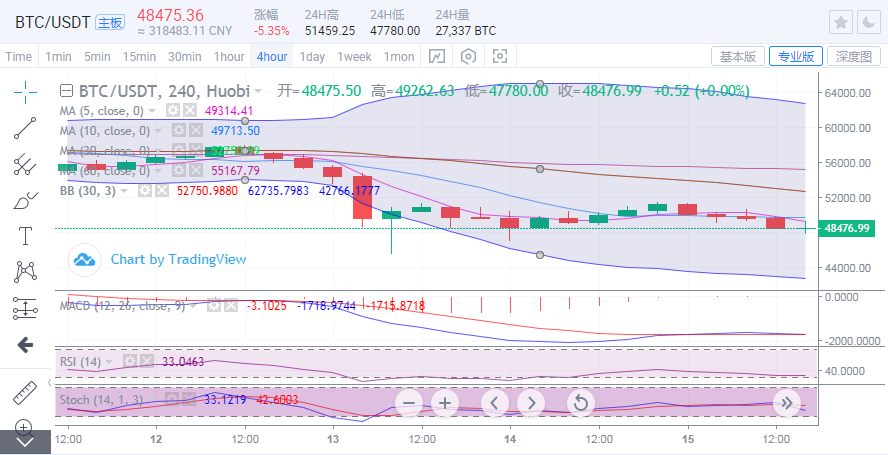The image size is (888, 455).
Task: Select the 15min interval tab
Action: point(139,57)
